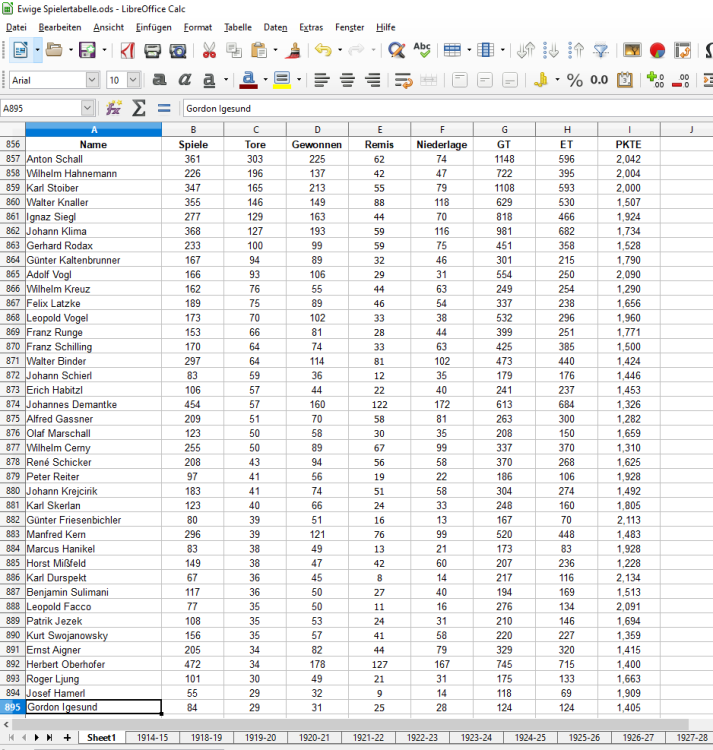Open the Einfügen menu

153,27
